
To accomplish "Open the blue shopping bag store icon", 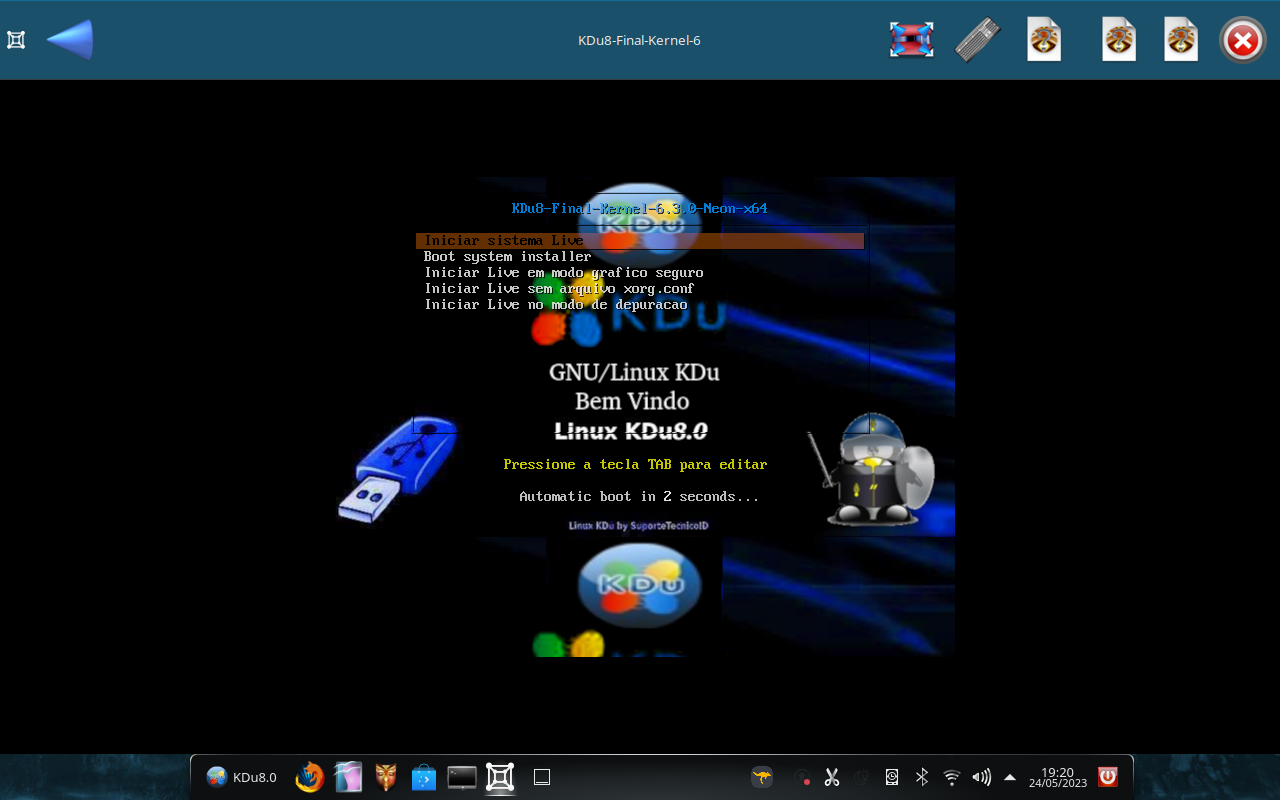I will (424, 777).
